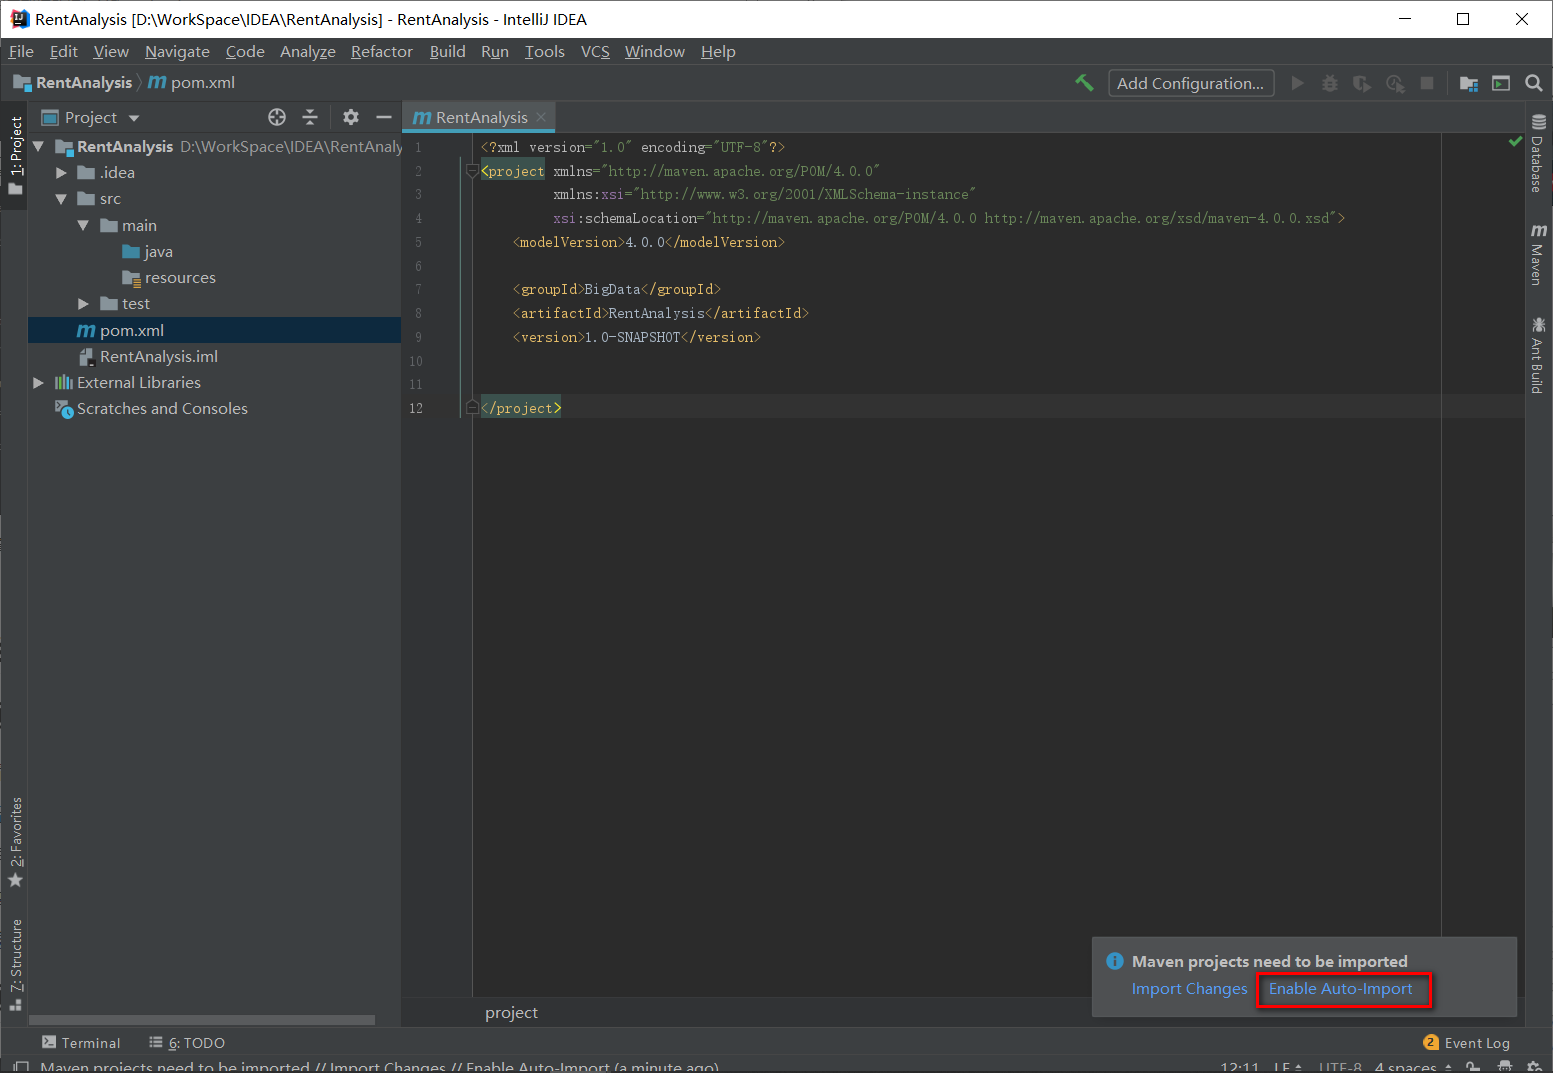Open the Maven tool window
The height and width of the screenshot is (1073, 1553).
(1537, 255)
